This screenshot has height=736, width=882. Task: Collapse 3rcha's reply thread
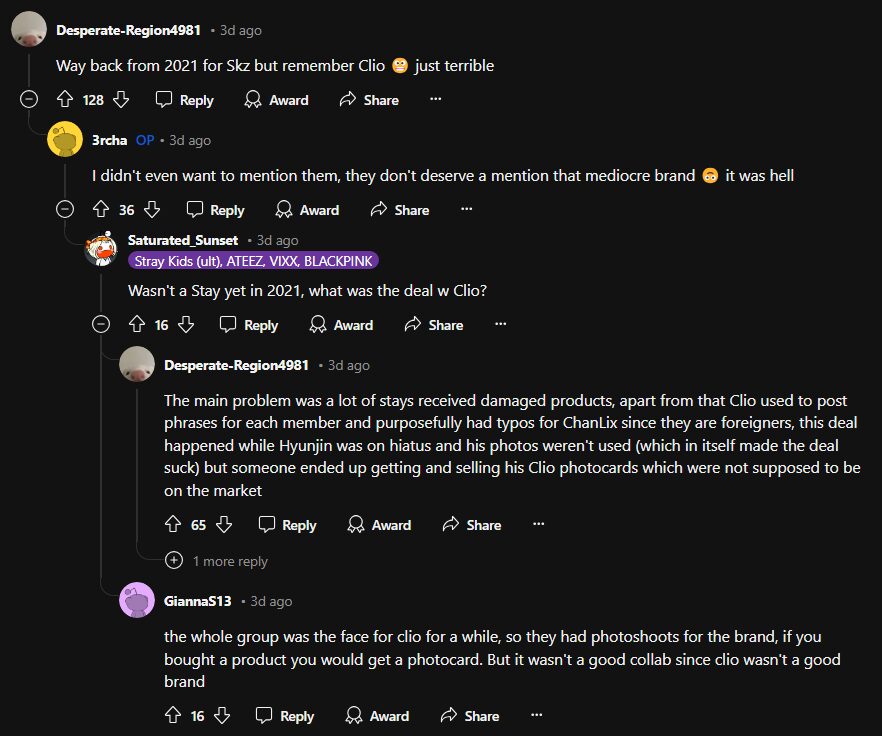(65, 210)
